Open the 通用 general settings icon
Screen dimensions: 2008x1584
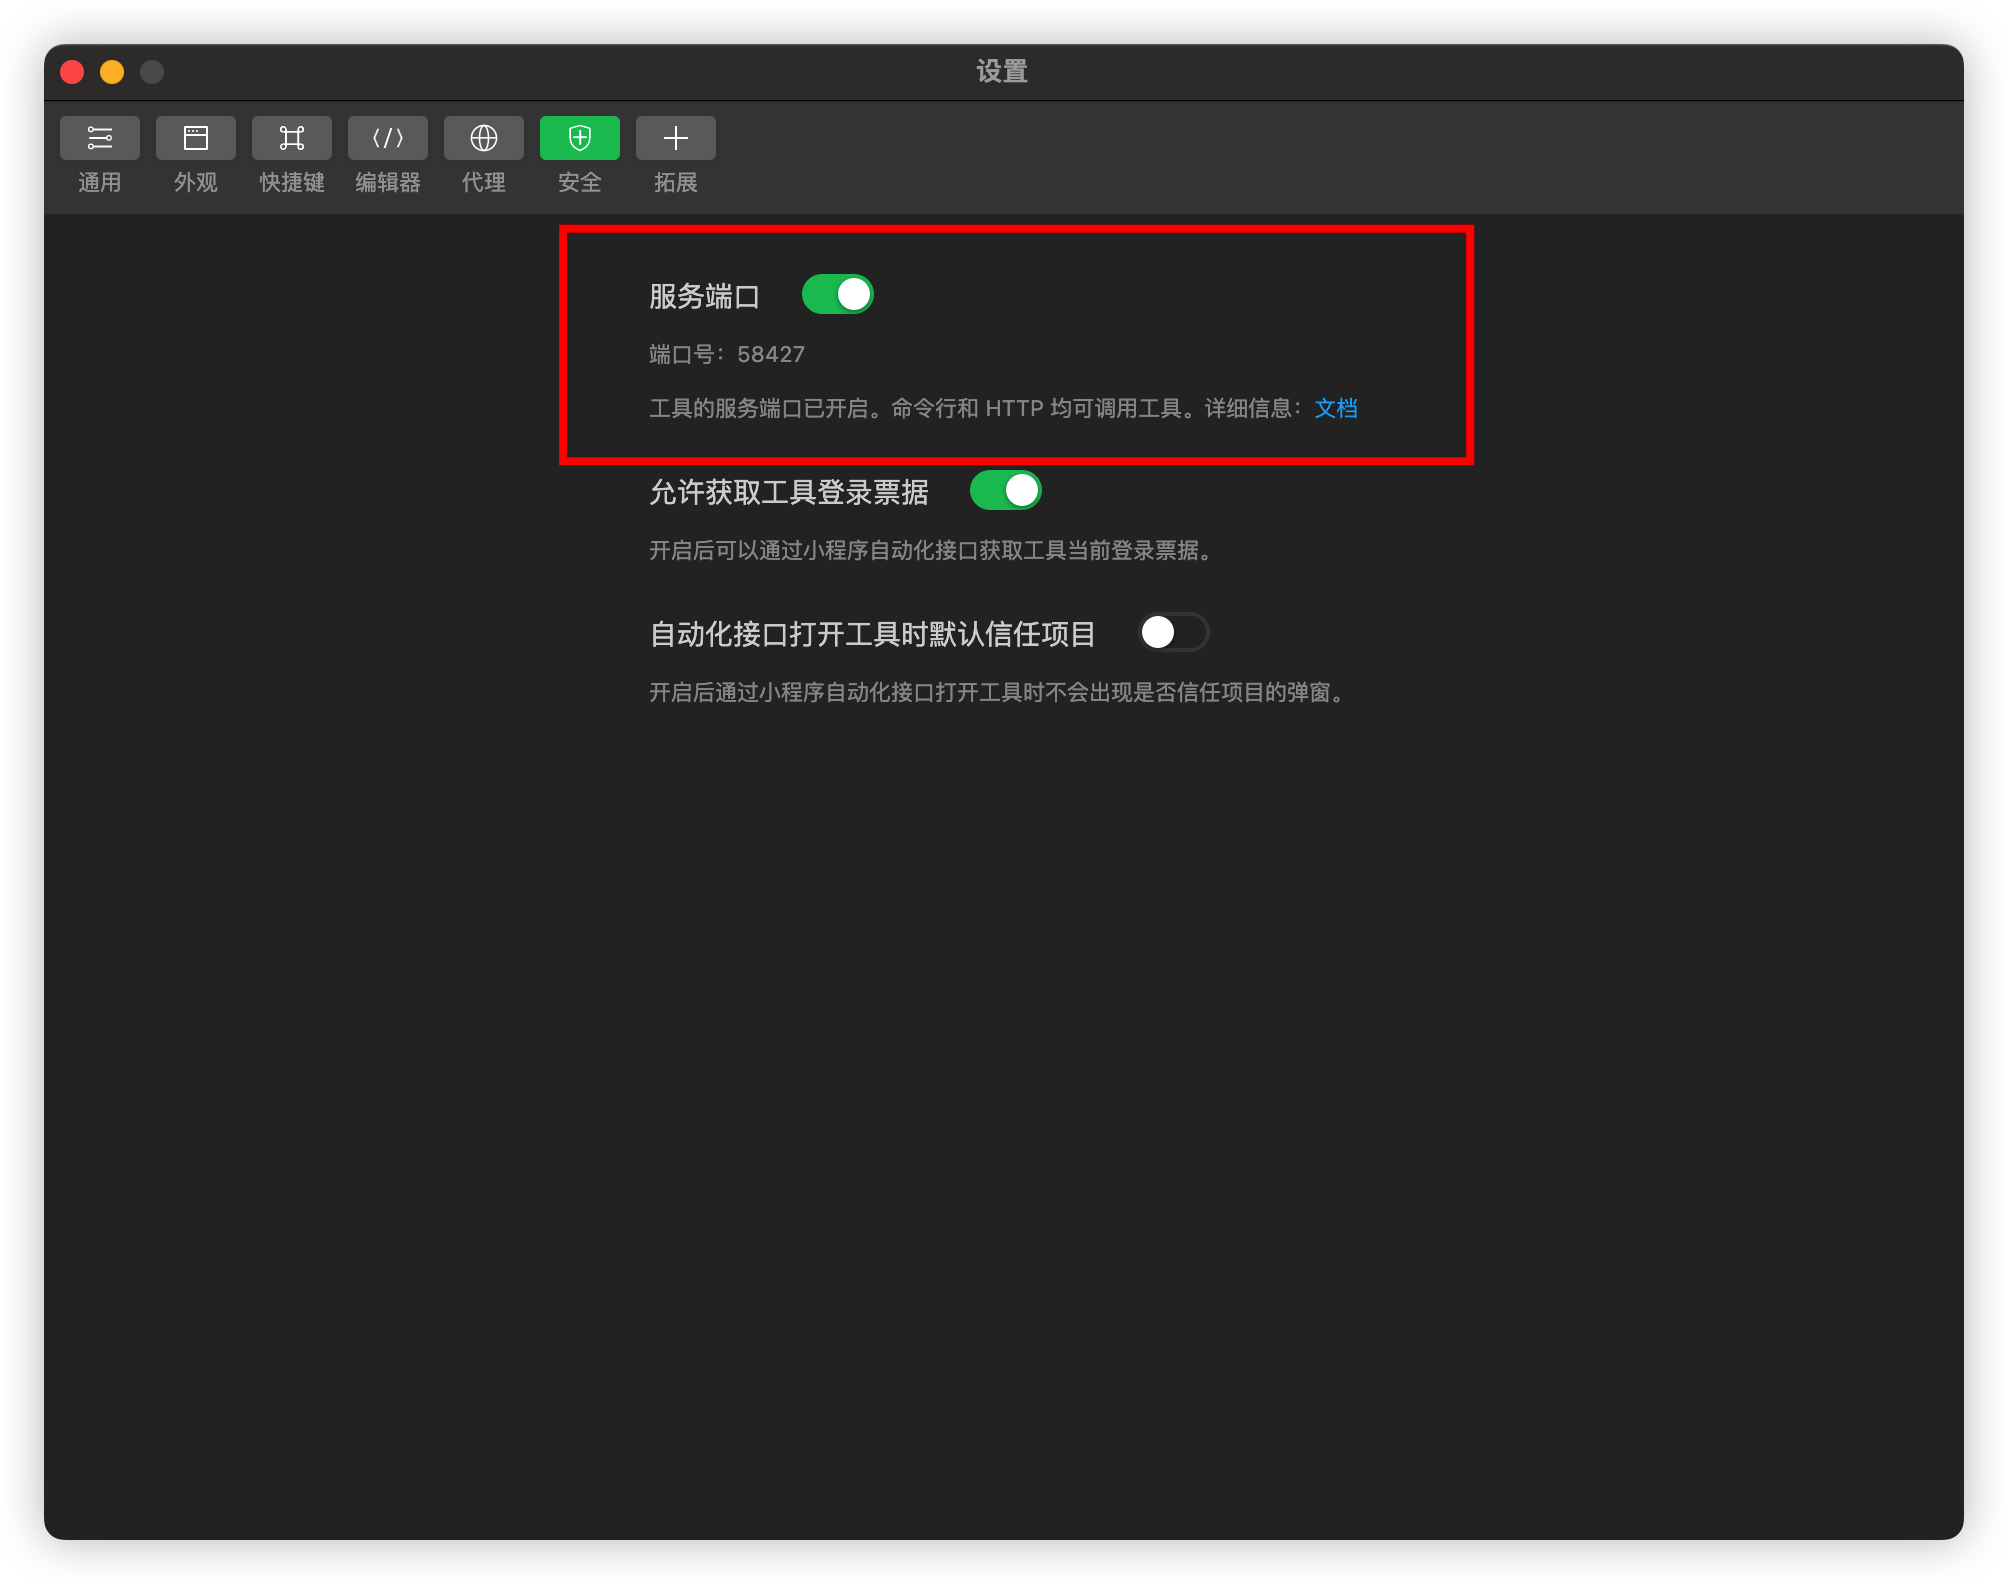[100, 138]
